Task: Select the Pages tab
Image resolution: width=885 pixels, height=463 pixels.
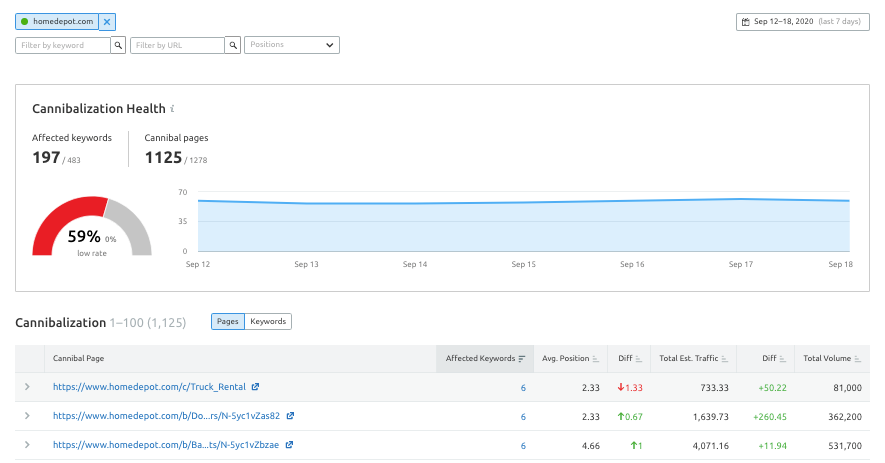Action: (x=227, y=321)
